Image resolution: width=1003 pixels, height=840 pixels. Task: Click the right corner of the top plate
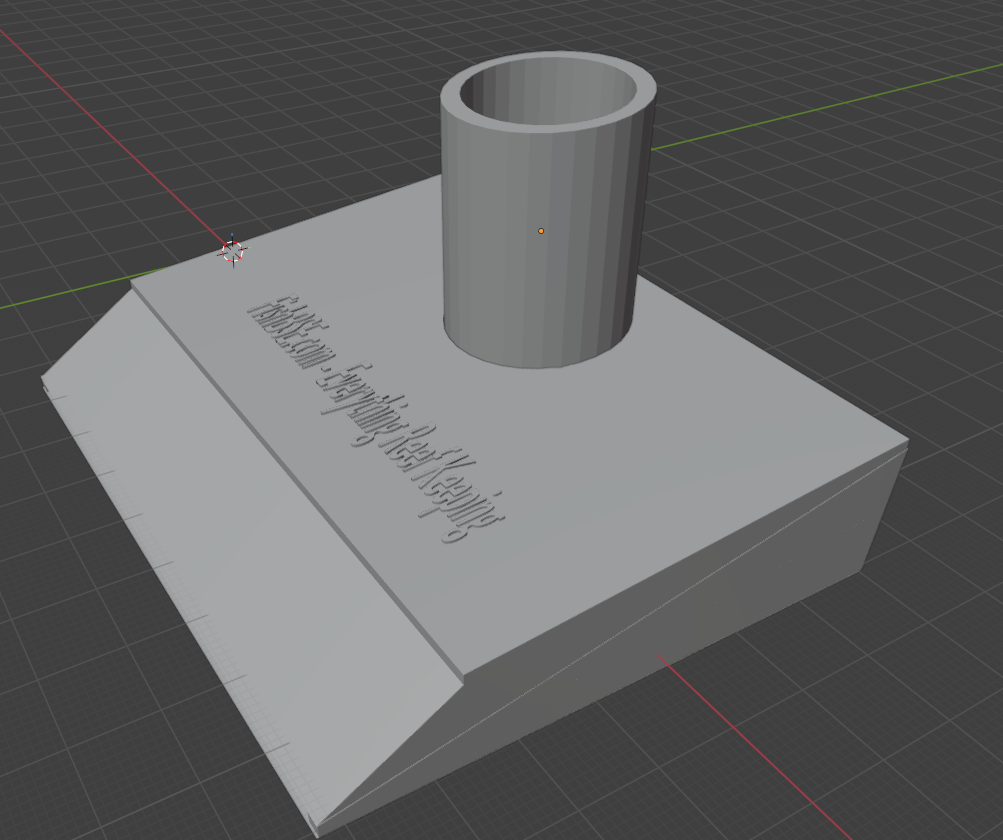pyautogui.click(x=906, y=447)
